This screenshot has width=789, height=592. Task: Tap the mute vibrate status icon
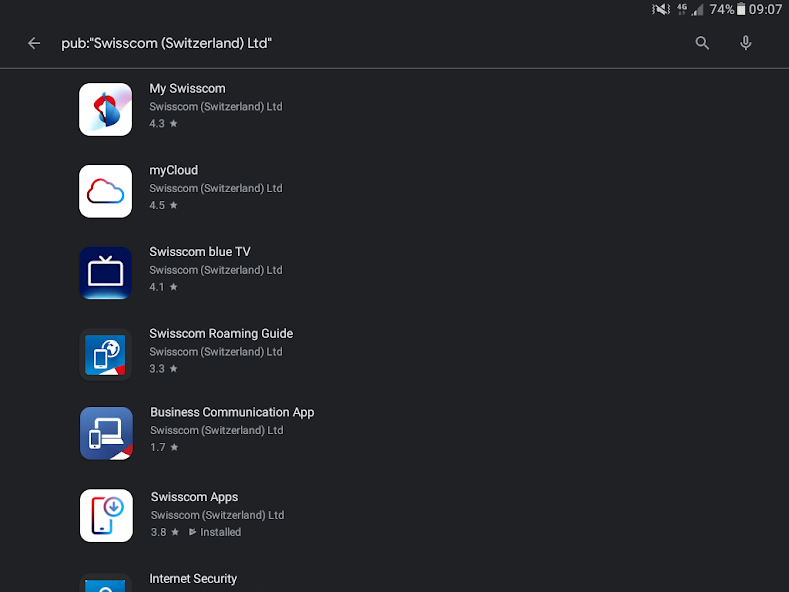point(661,9)
